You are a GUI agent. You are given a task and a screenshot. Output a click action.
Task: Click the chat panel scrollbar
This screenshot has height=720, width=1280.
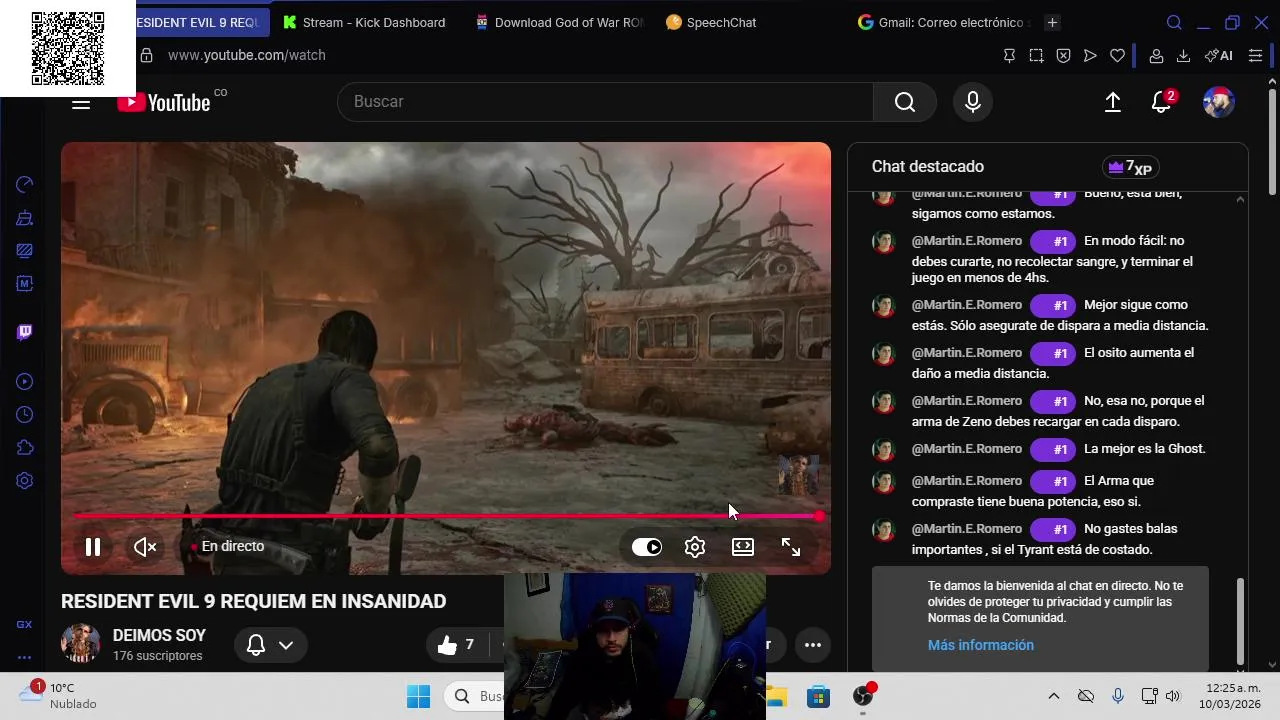coord(1241,620)
